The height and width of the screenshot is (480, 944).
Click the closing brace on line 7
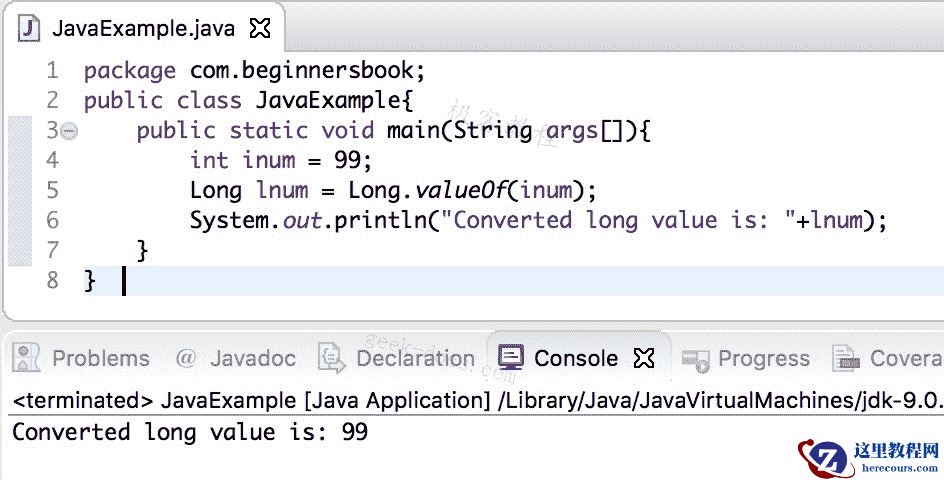(x=142, y=250)
